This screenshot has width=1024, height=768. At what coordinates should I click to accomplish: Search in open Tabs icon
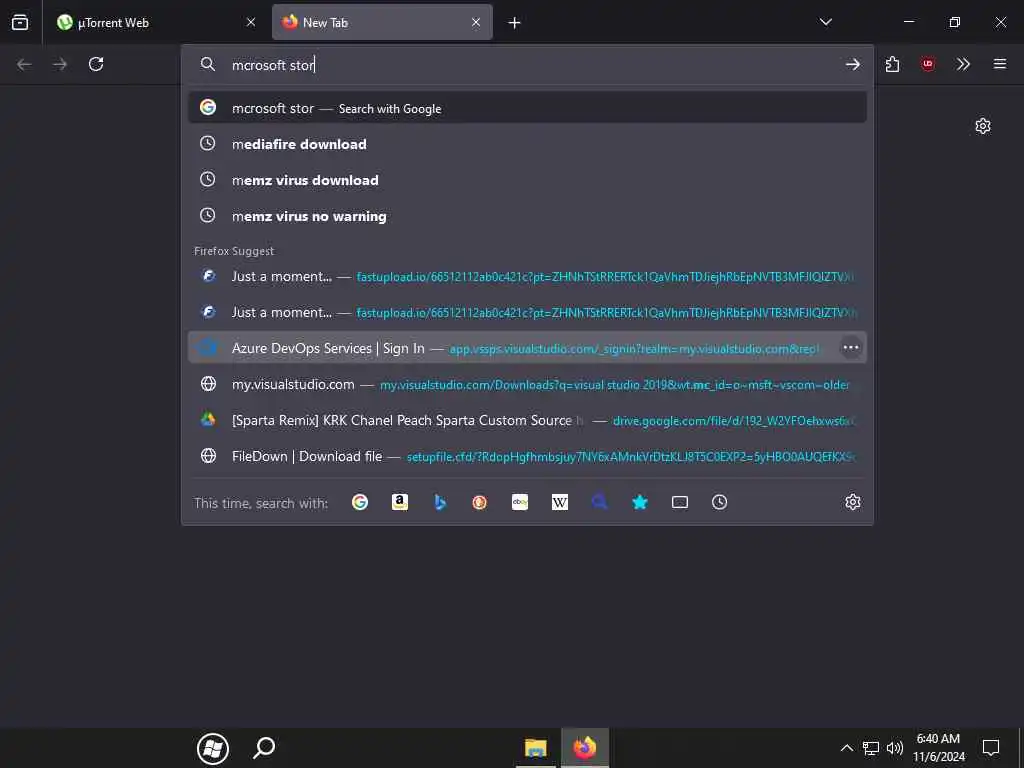(x=679, y=502)
